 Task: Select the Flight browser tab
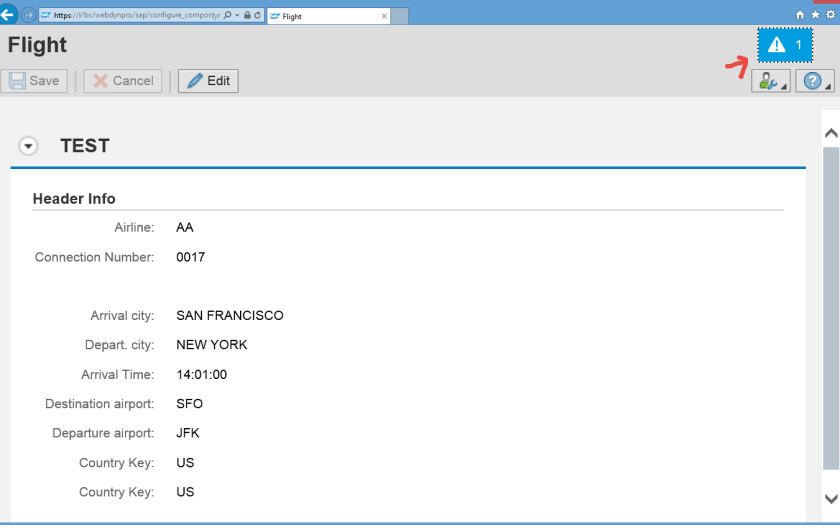click(x=328, y=16)
